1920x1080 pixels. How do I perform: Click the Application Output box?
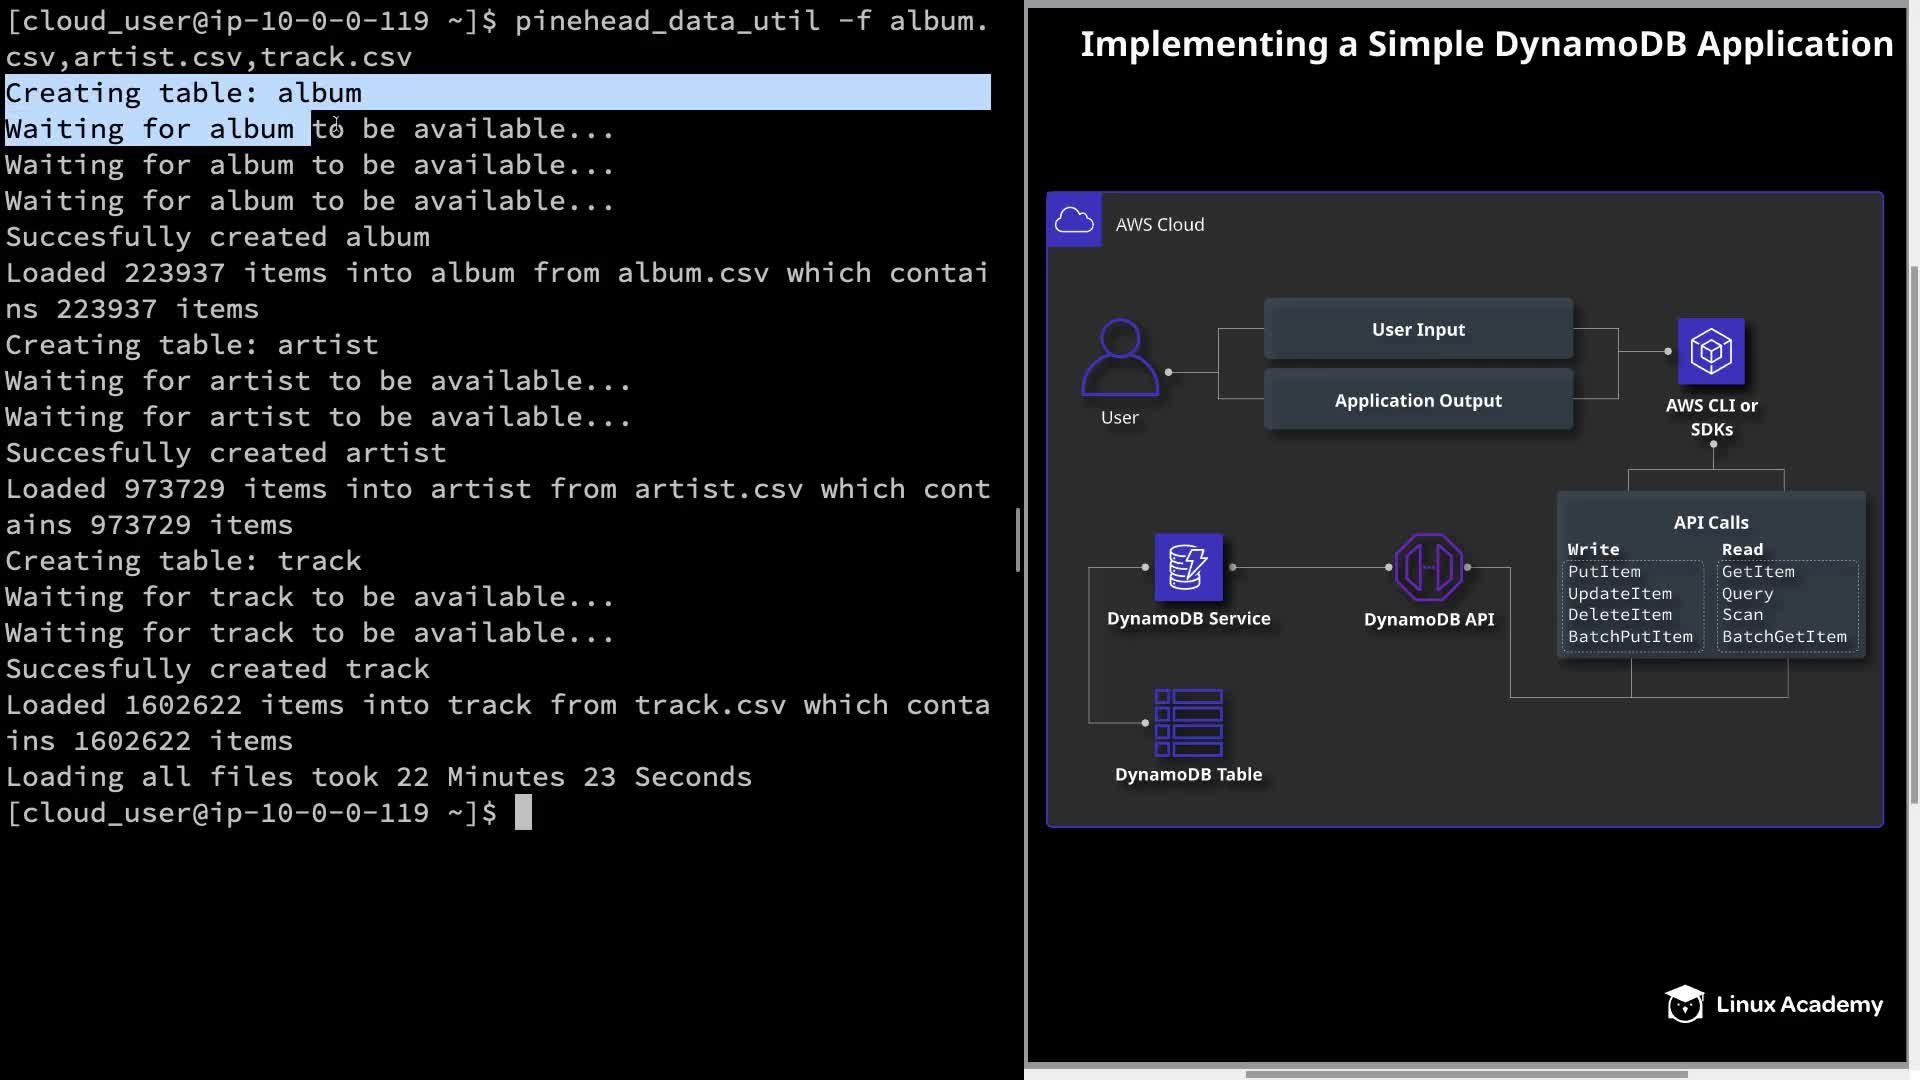[1418, 400]
